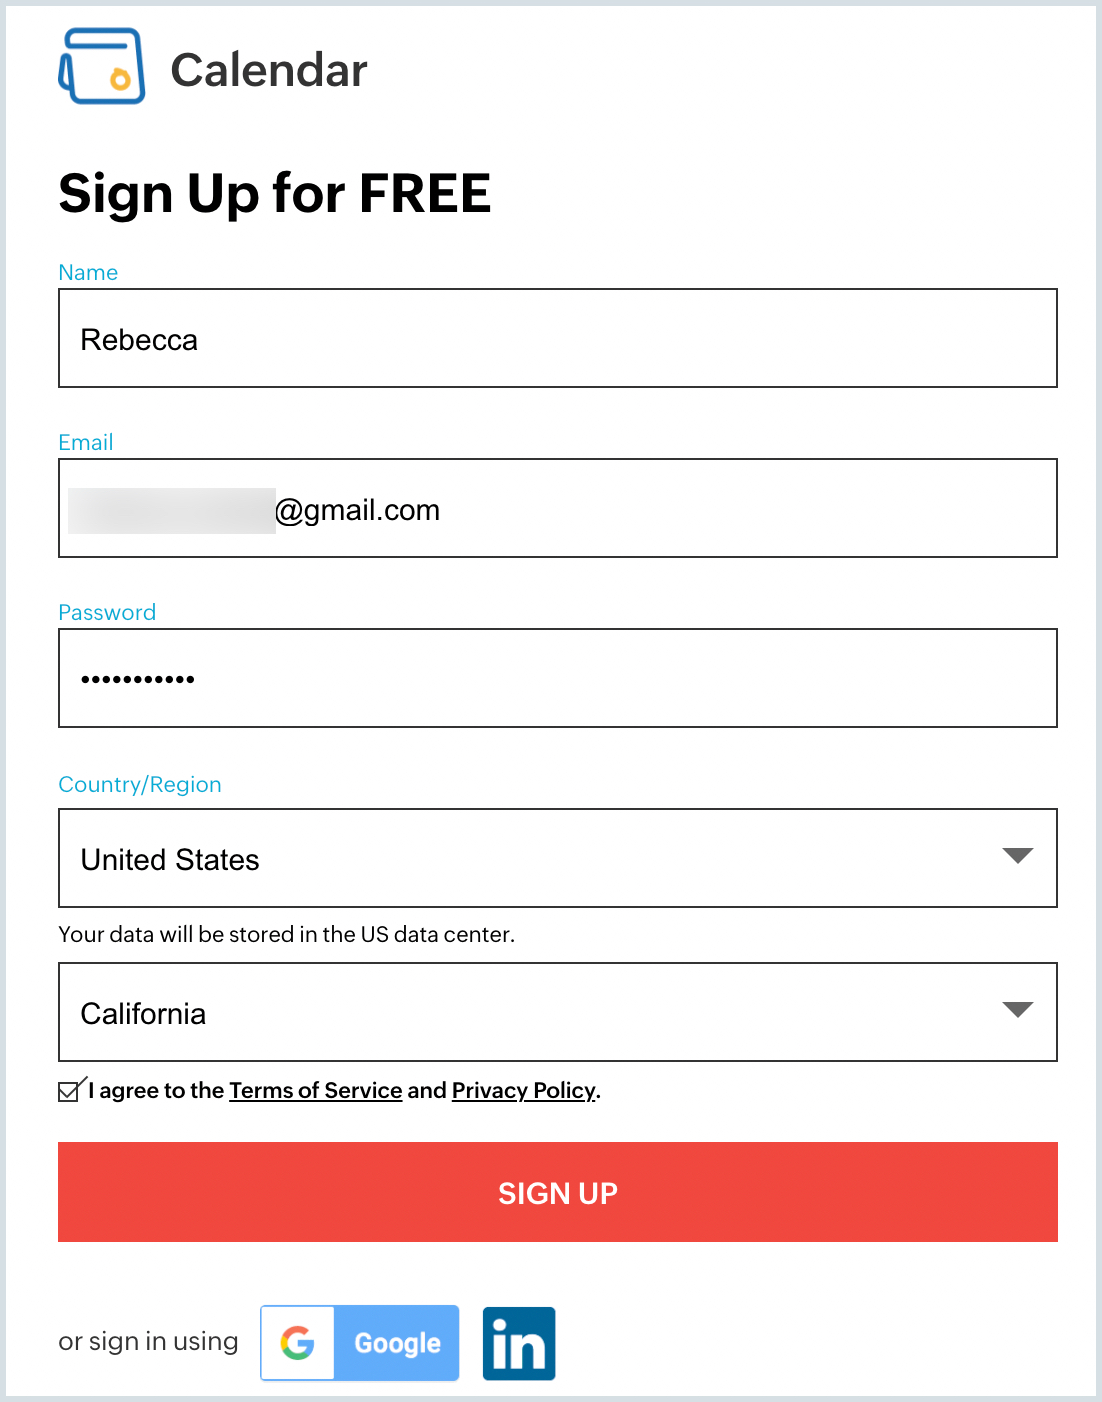Click the Password field label
This screenshot has width=1102, height=1402.
(x=107, y=612)
